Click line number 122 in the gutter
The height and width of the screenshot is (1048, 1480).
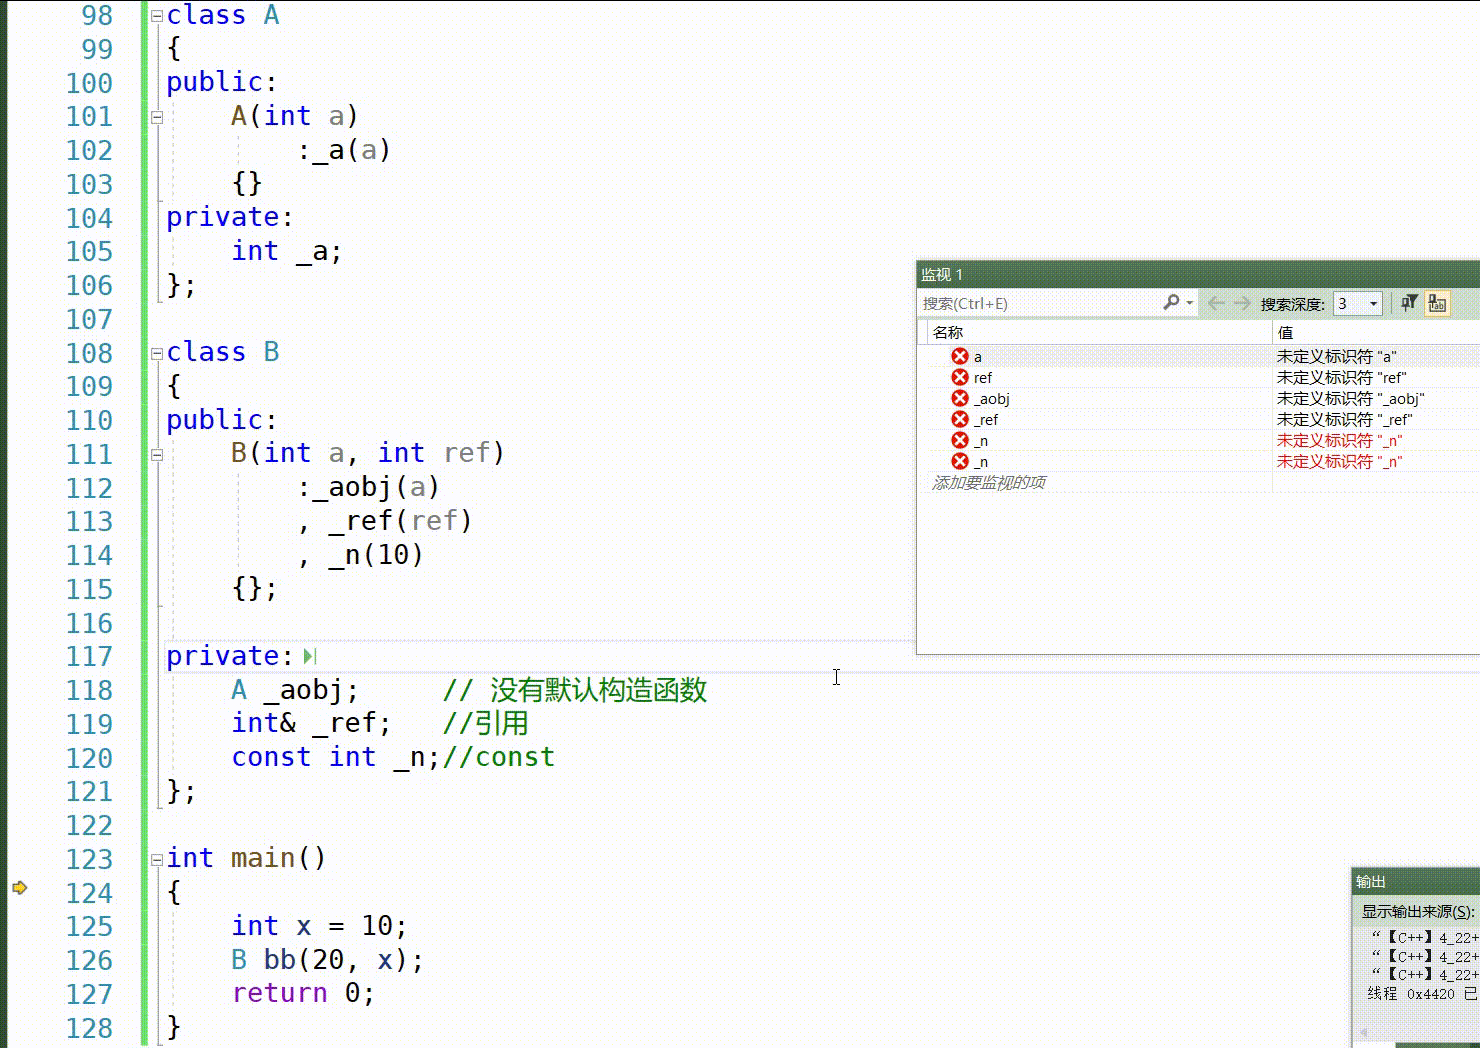click(89, 825)
